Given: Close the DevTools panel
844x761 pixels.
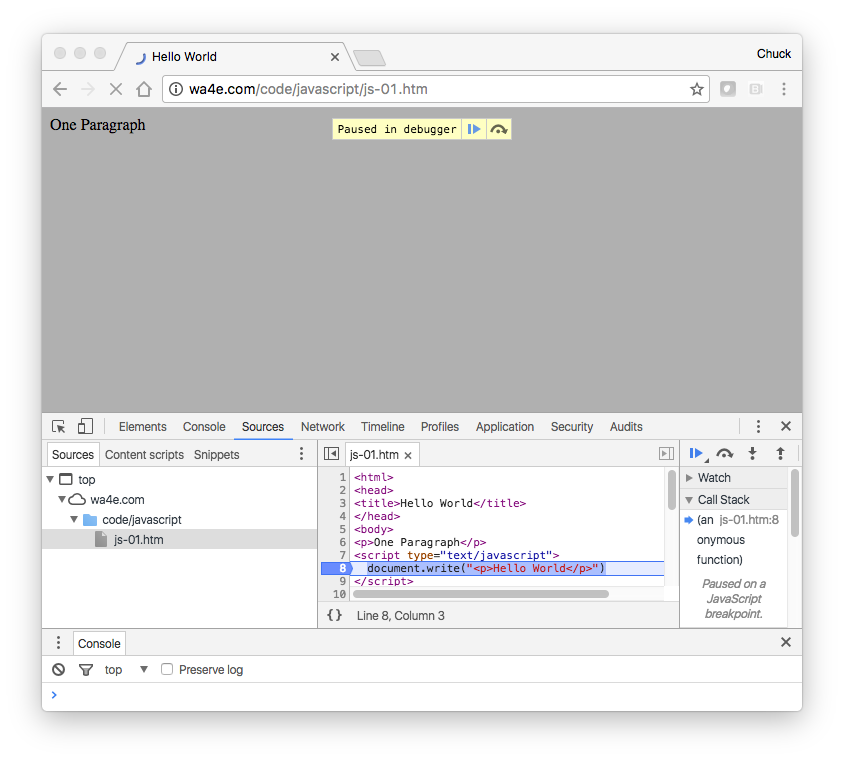Looking at the screenshot, I should click(x=786, y=426).
